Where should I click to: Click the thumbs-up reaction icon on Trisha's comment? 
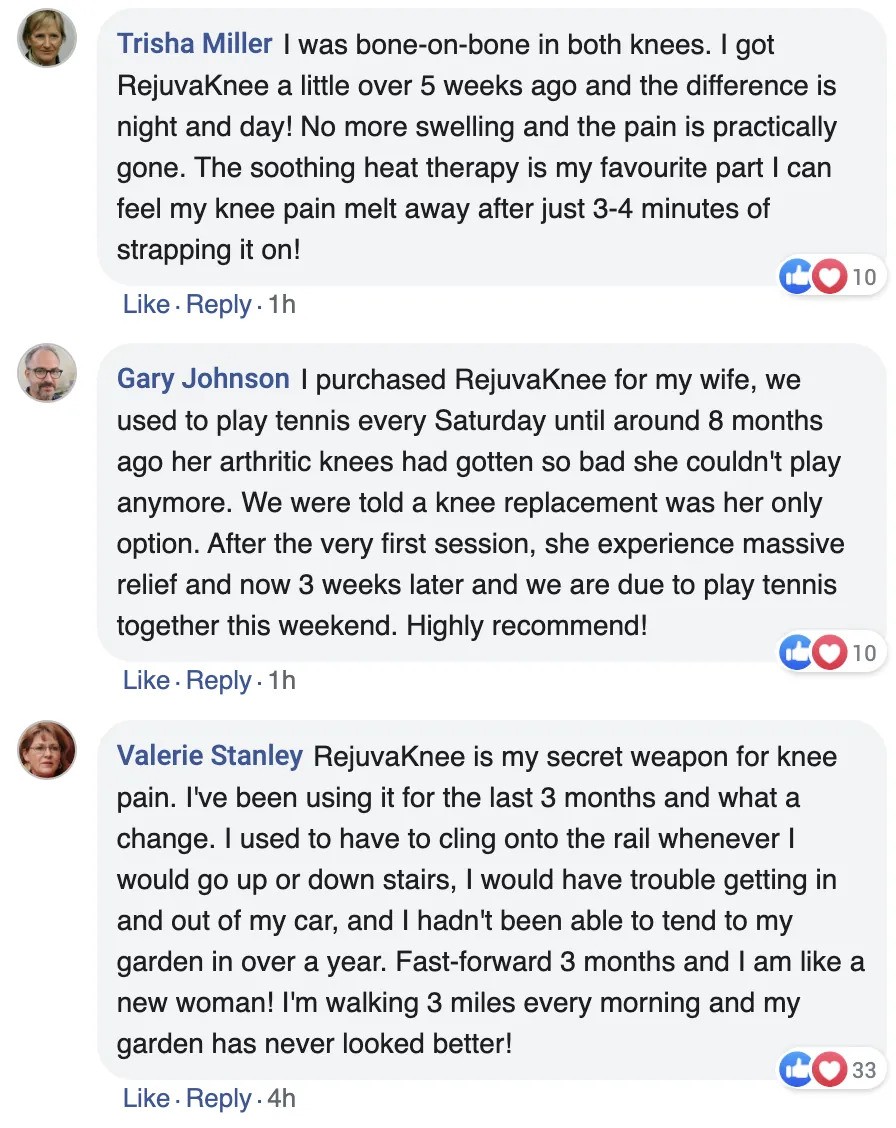click(797, 277)
